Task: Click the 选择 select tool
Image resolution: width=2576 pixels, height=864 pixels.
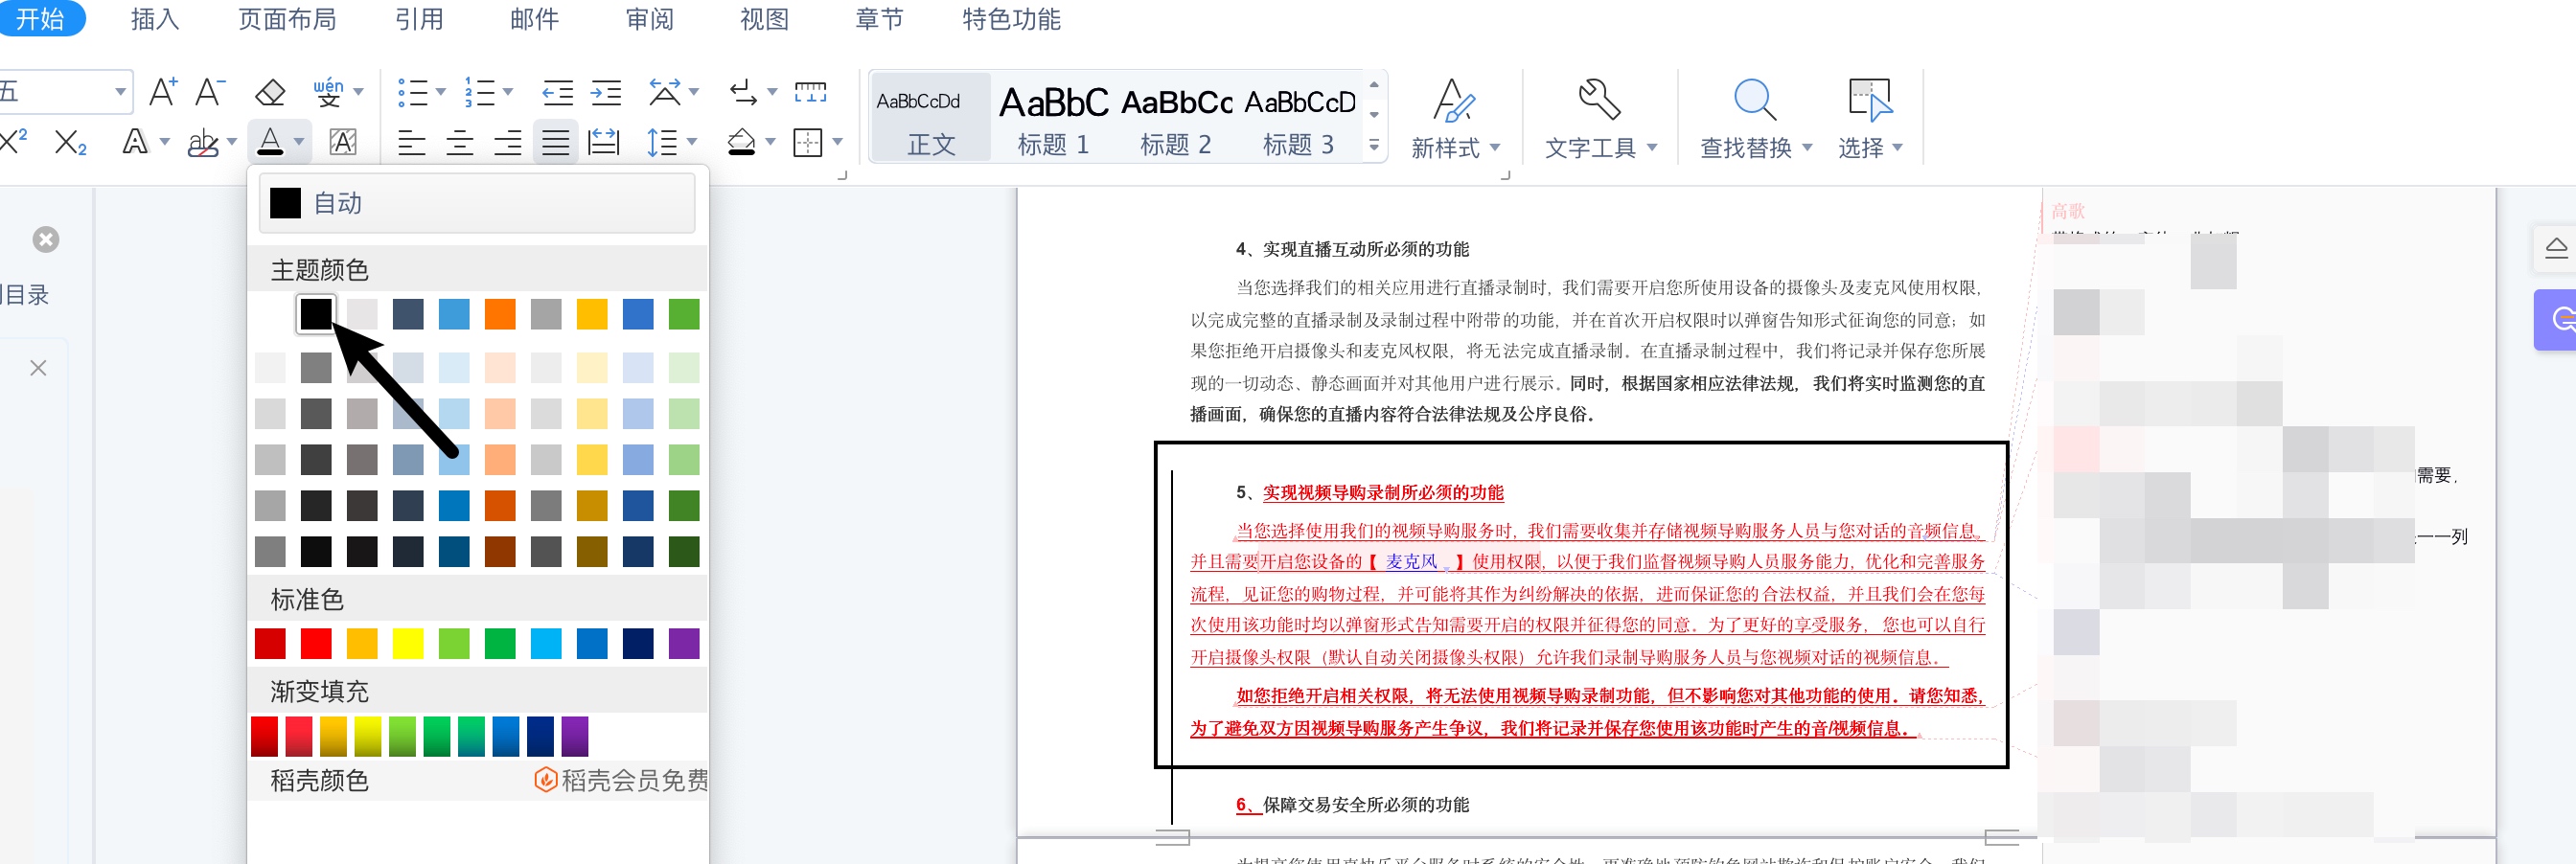Action: point(1870,118)
